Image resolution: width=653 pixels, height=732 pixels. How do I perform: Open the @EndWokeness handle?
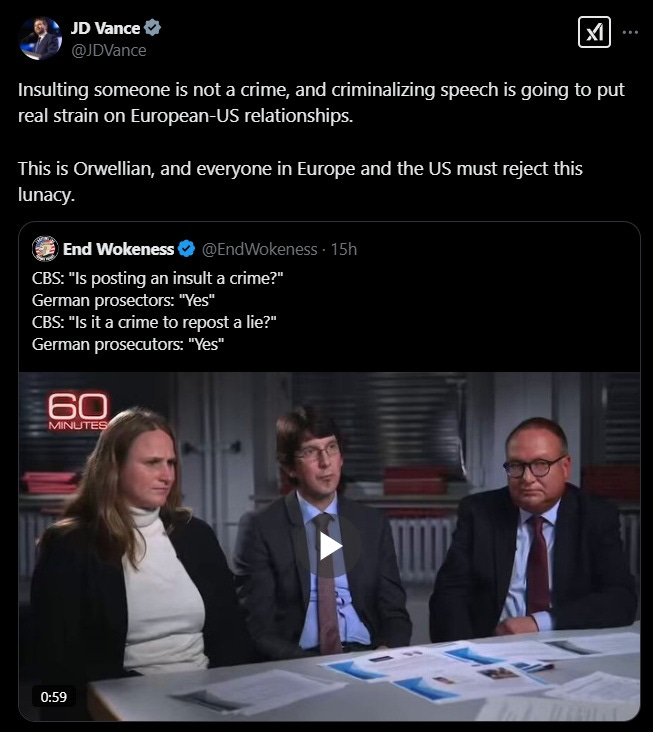[260, 249]
